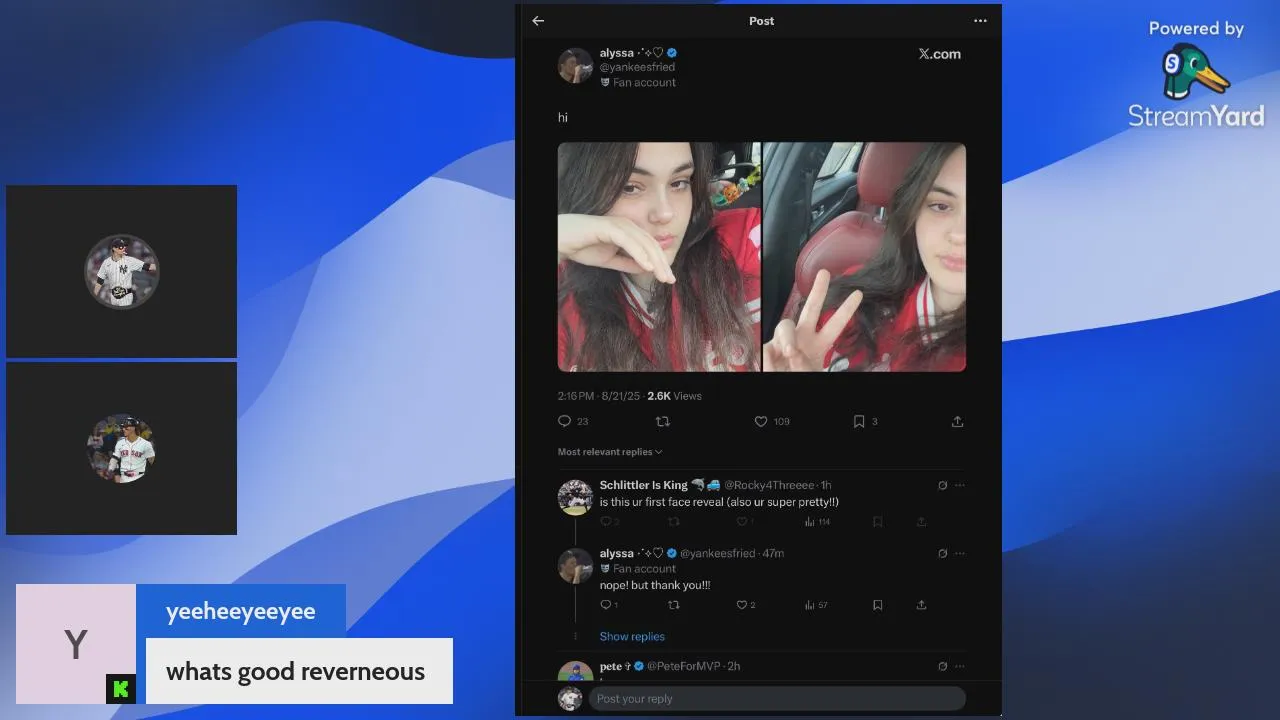This screenshot has height=720, width=1280.
Task: Click the yeeheeyeeyee chat commenter name
Action: pyautogui.click(x=241, y=611)
